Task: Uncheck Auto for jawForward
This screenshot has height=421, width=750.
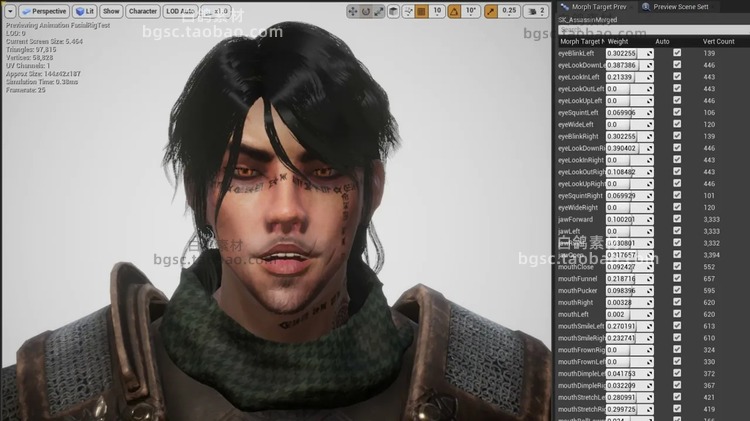Action: 677,219
